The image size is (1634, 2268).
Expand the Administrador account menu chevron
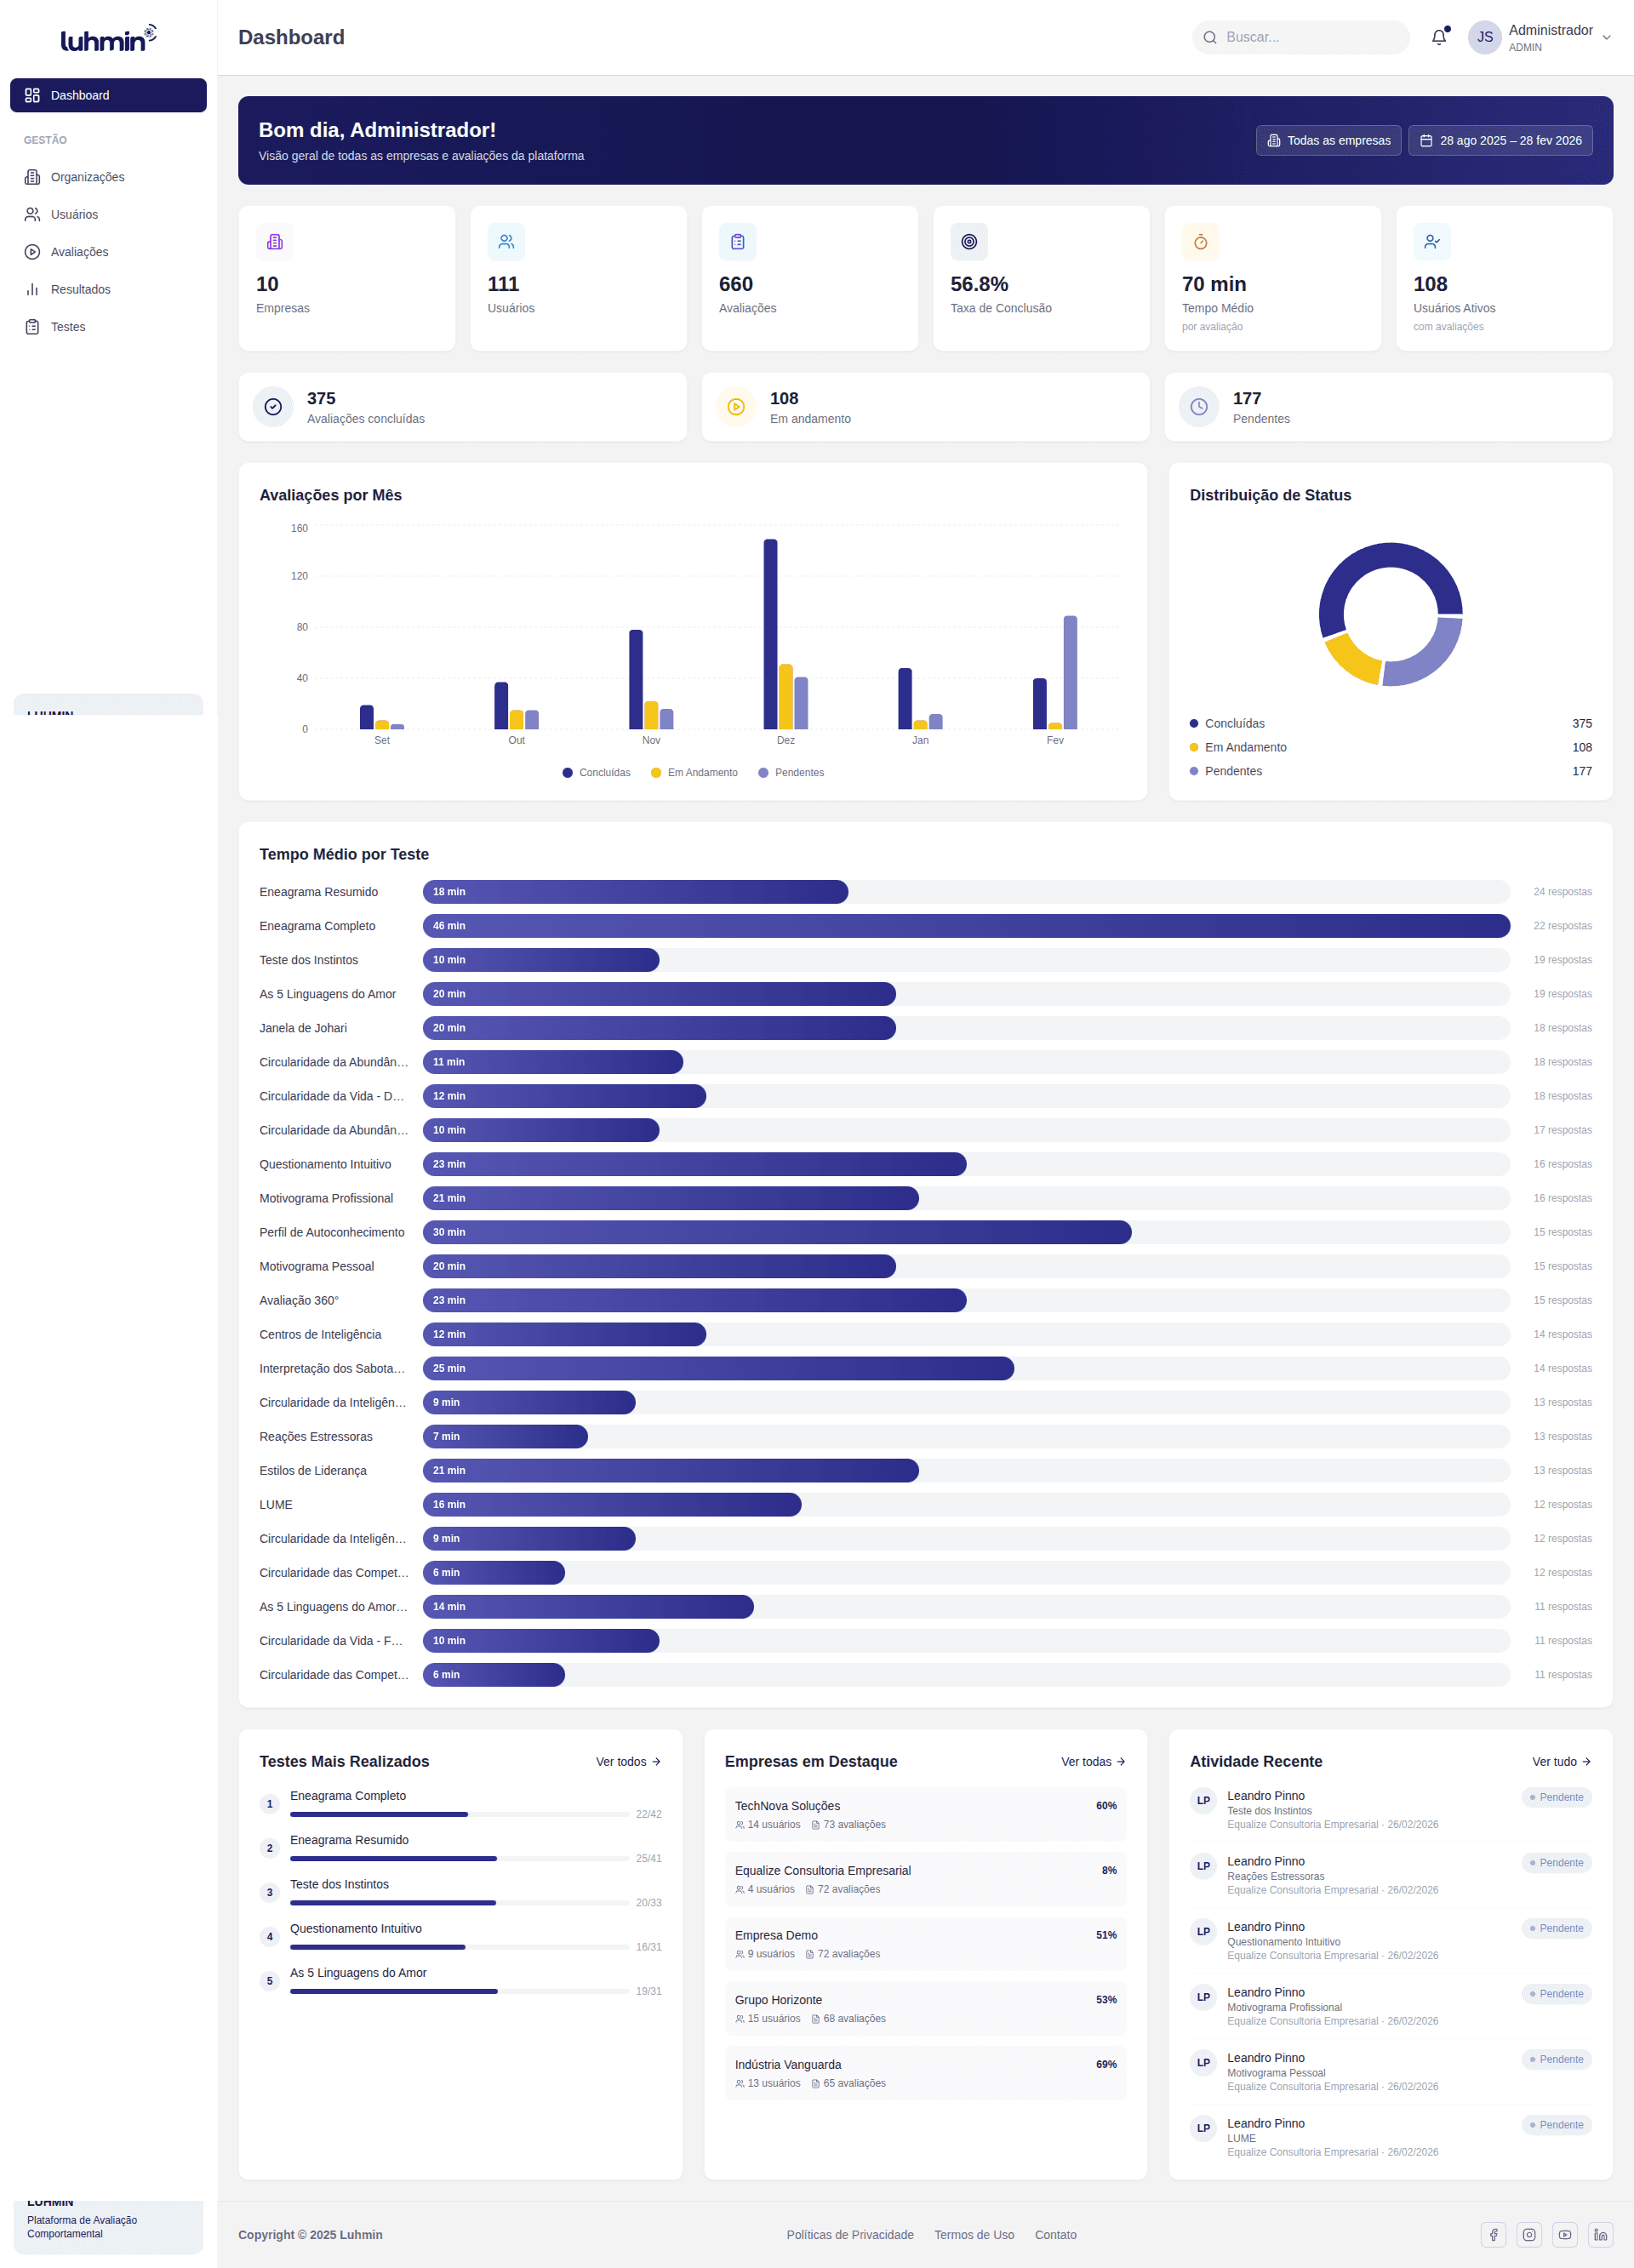tap(1606, 38)
